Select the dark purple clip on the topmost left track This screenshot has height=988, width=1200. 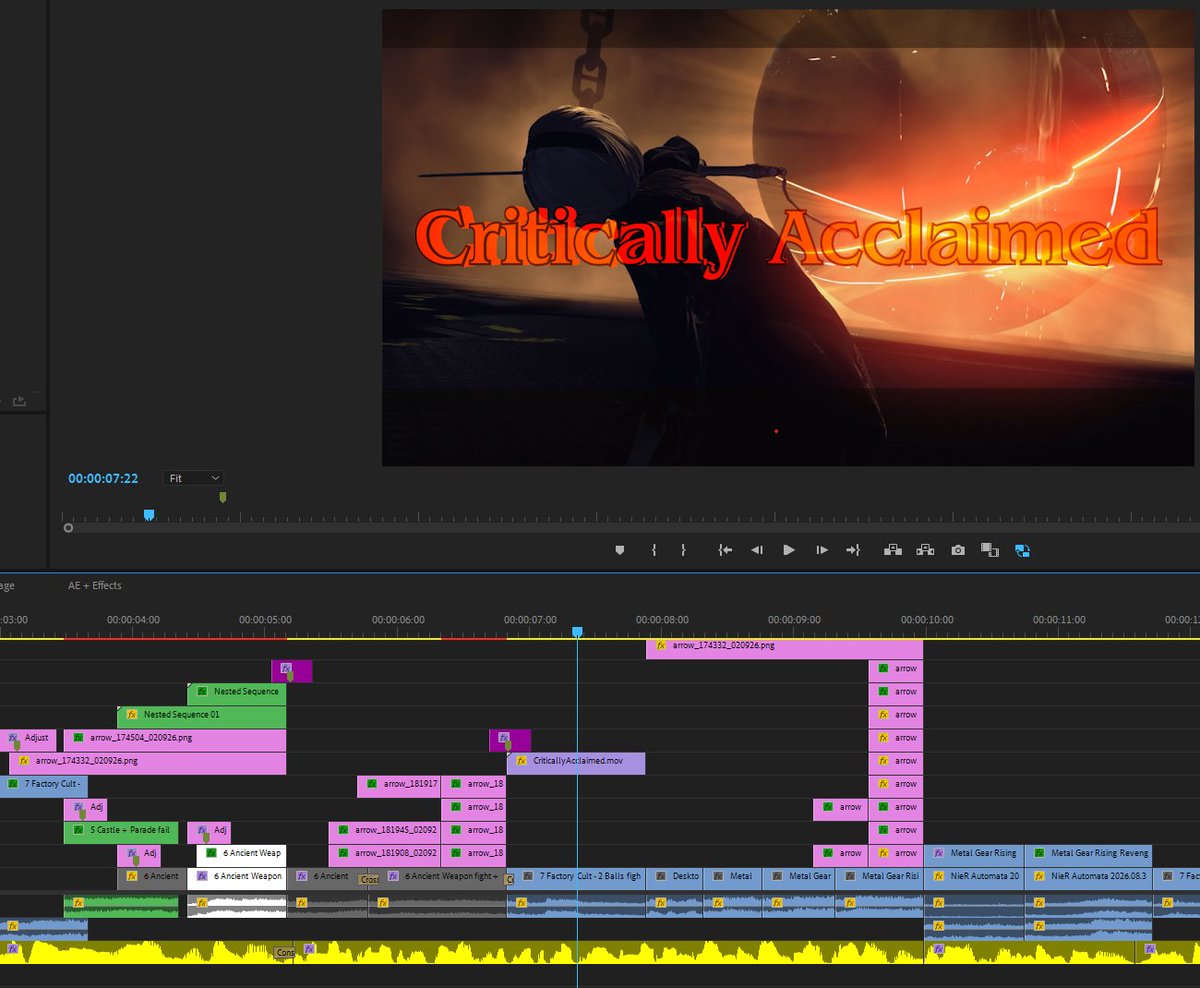[292, 670]
